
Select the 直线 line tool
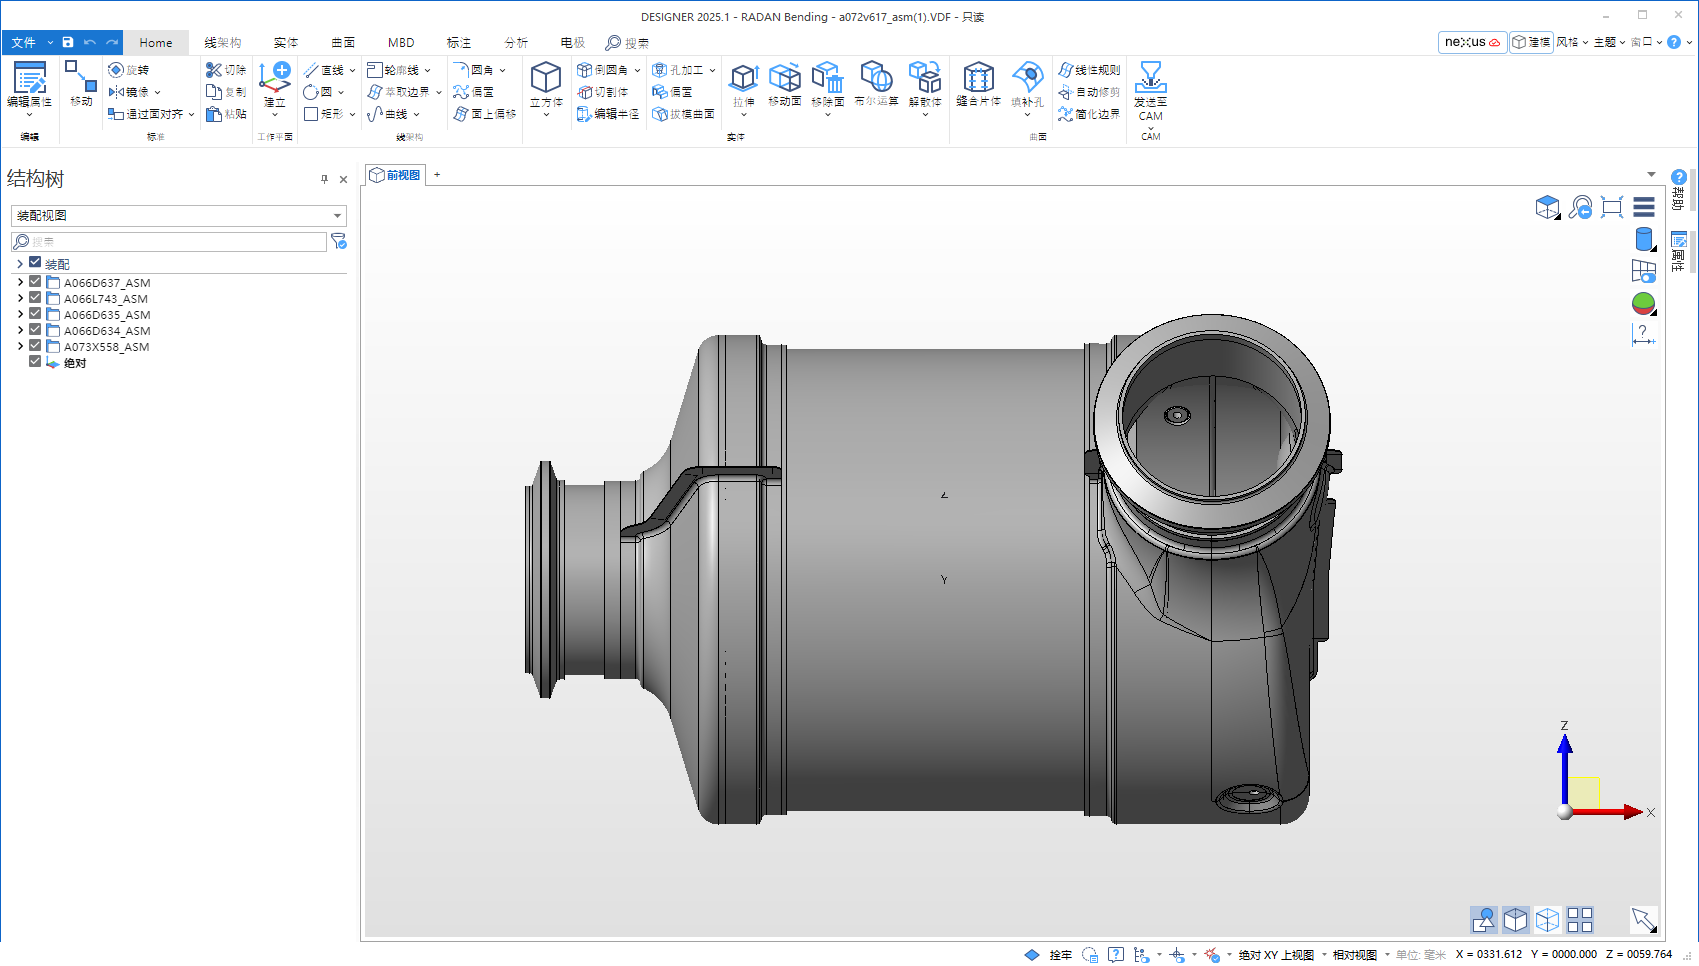329,70
